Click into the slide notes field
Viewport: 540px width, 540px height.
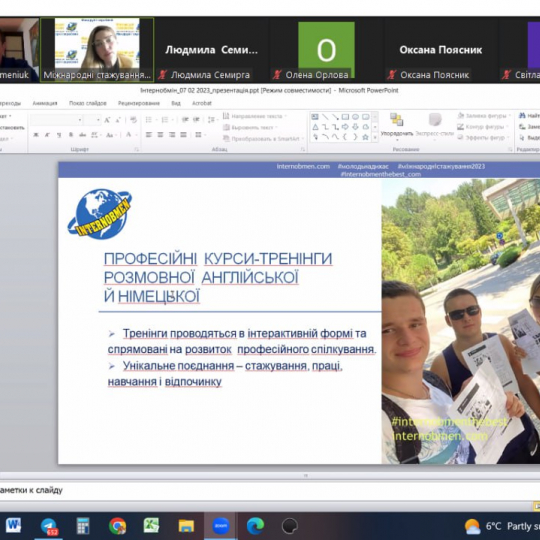point(270,490)
